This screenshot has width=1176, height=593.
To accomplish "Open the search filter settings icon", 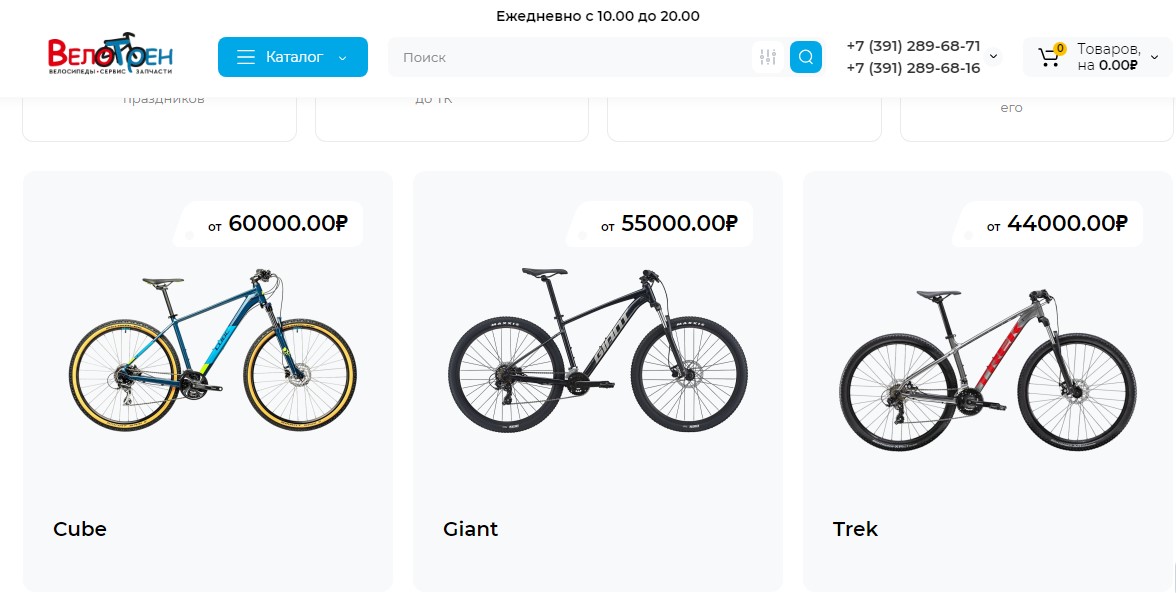I will [768, 57].
